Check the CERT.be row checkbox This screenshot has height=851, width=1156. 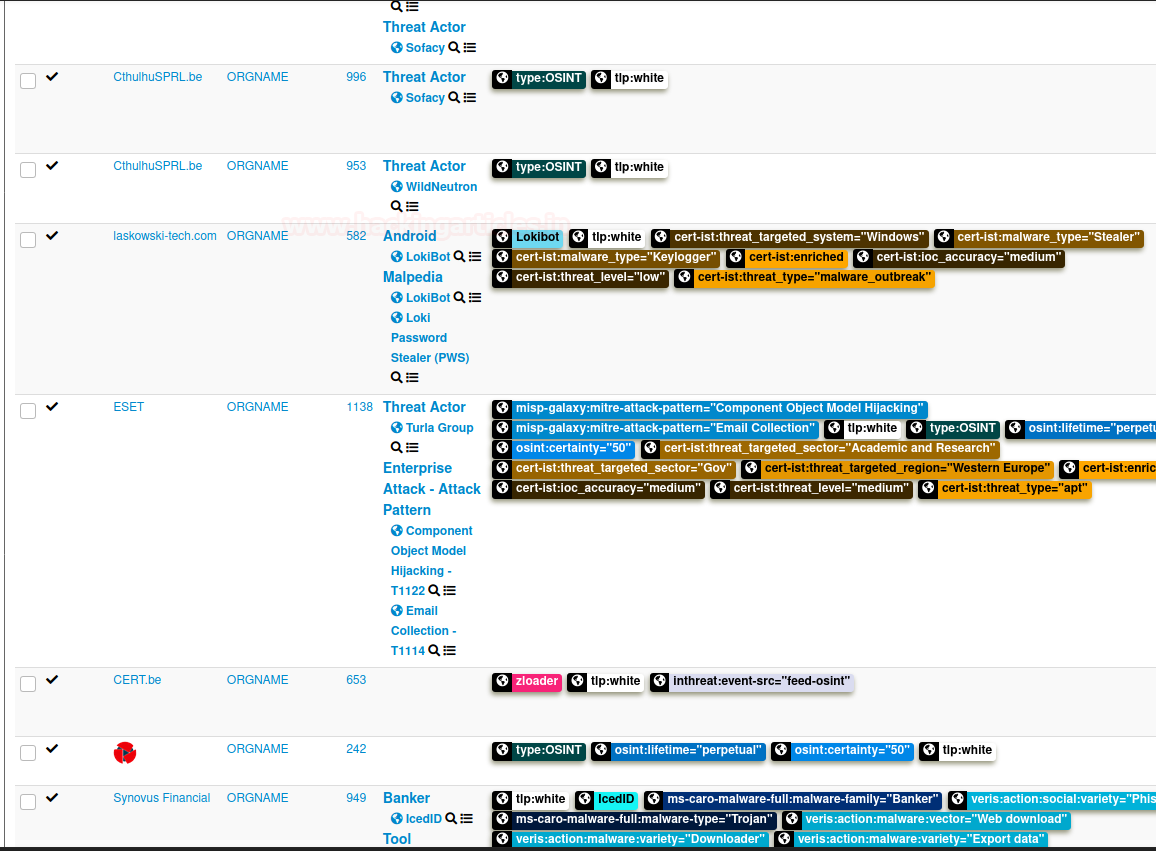point(28,684)
